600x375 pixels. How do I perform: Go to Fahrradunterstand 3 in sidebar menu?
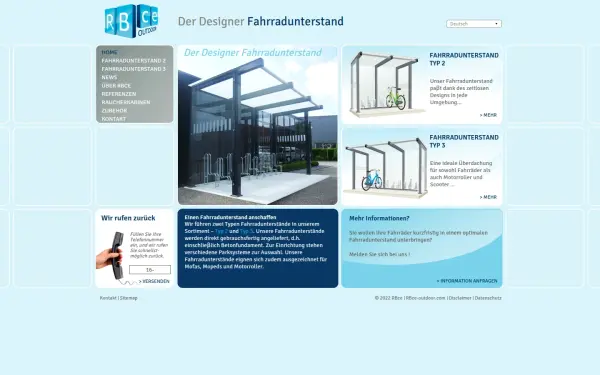point(134,69)
